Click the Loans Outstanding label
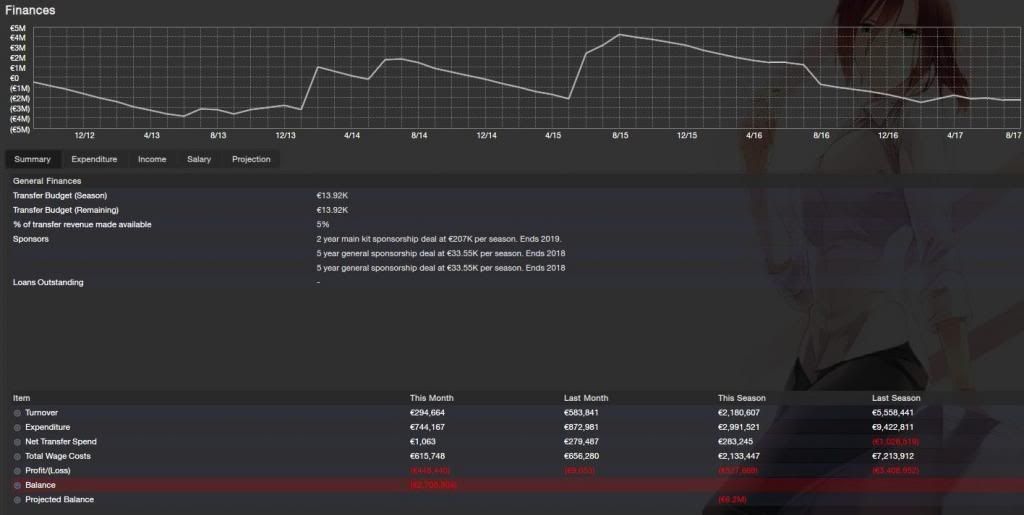The width and height of the screenshot is (1024, 515). click(48, 283)
